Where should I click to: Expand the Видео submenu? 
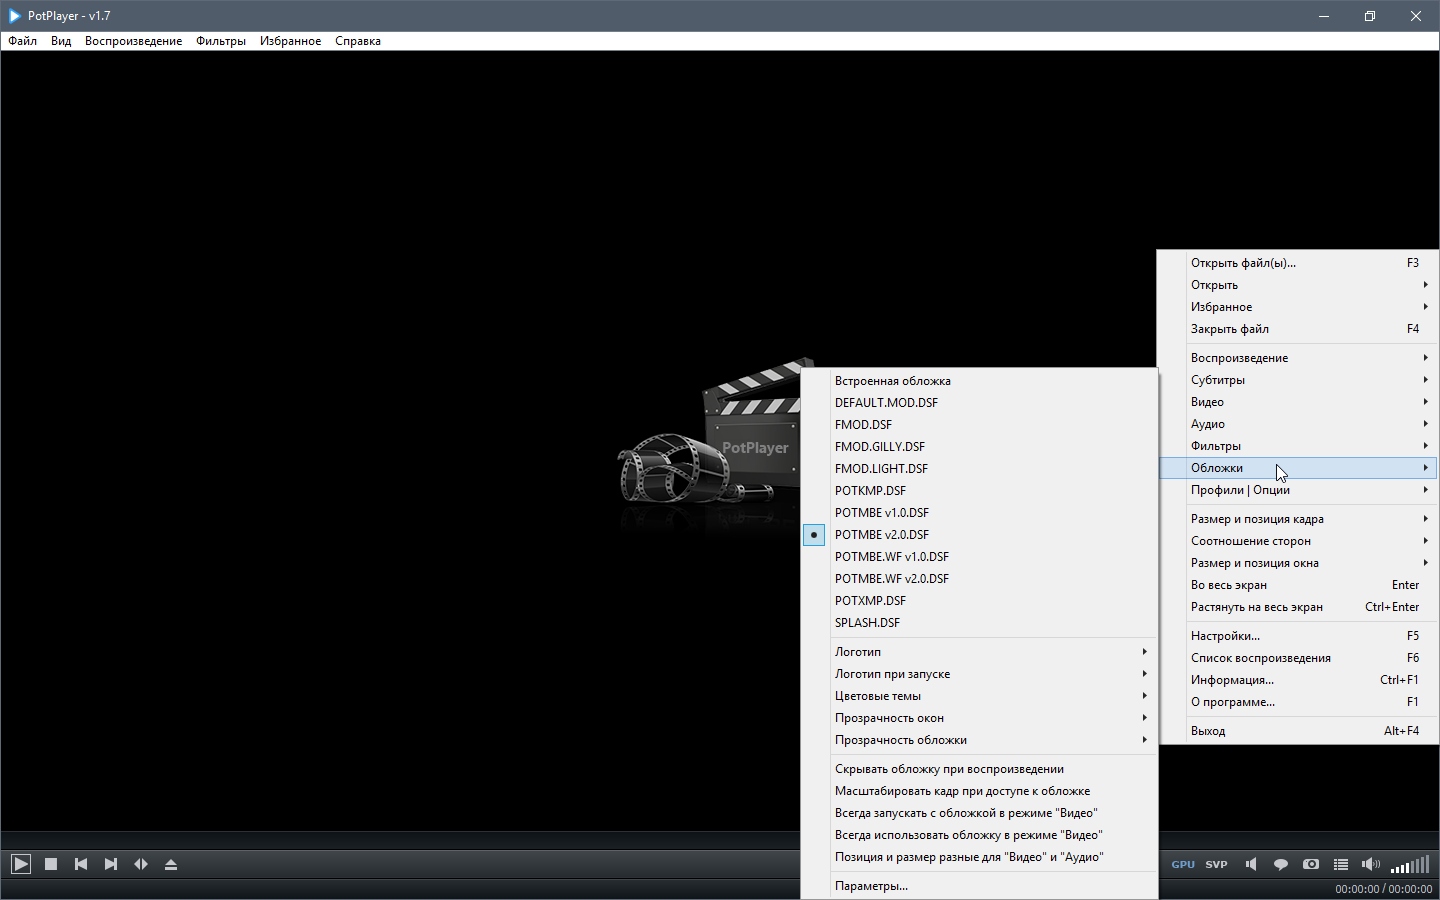coord(1298,402)
